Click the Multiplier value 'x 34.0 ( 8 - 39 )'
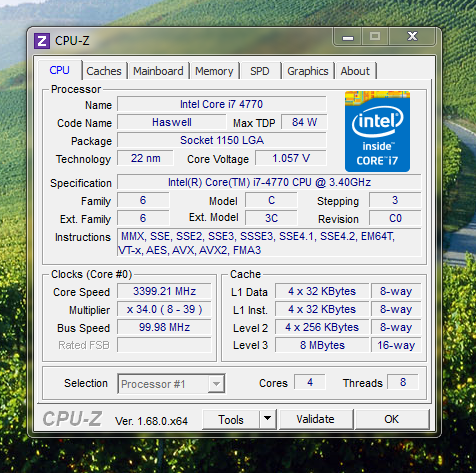Viewport: 476px width, 473px height. pyautogui.click(x=164, y=309)
